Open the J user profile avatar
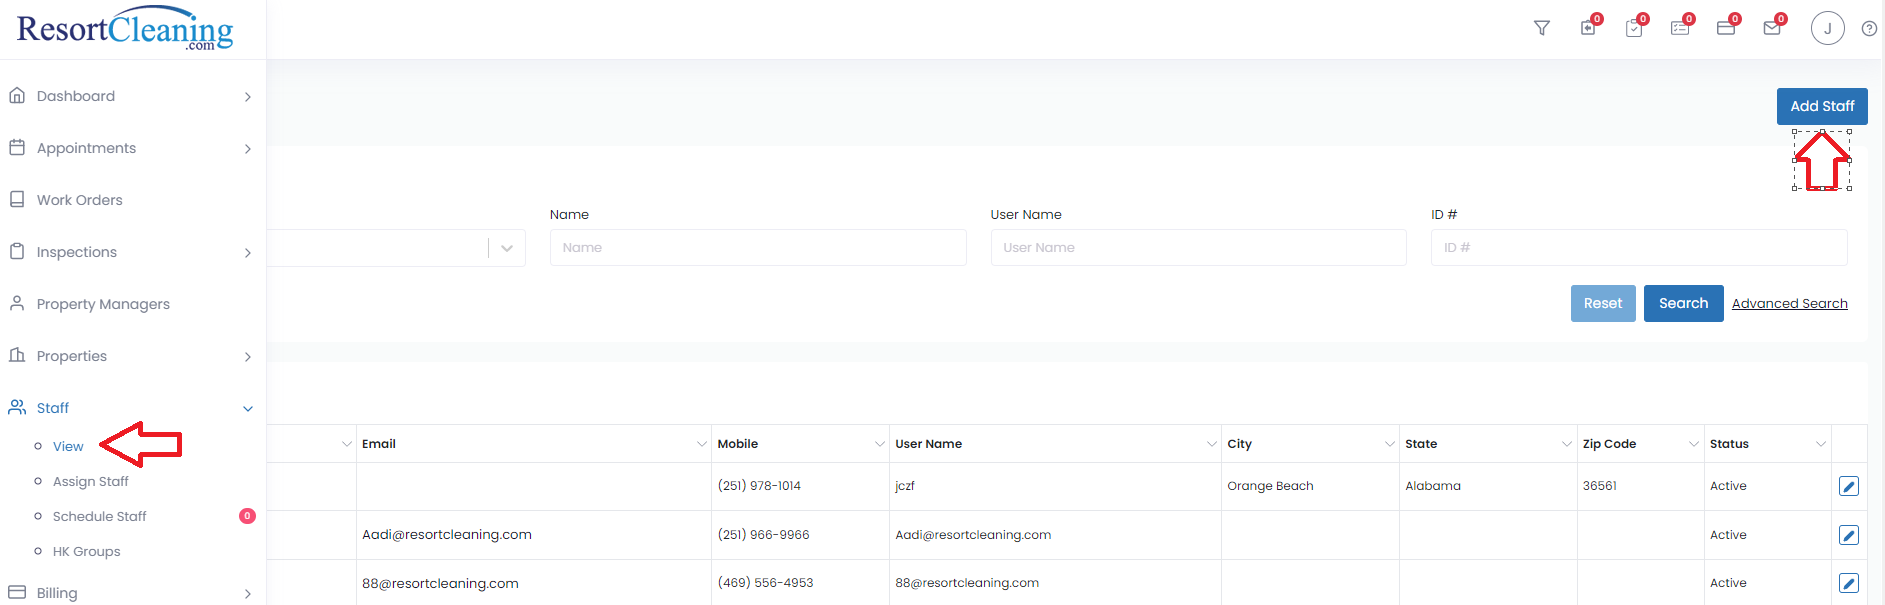The width and height of the screenshot is (1885, 605). click(x=1828, y=28)
